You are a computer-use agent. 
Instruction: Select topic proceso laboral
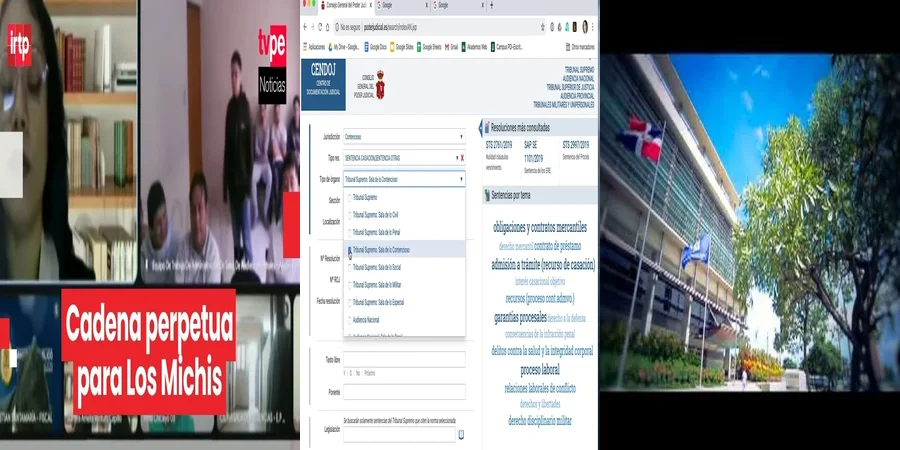click(540, 370)
